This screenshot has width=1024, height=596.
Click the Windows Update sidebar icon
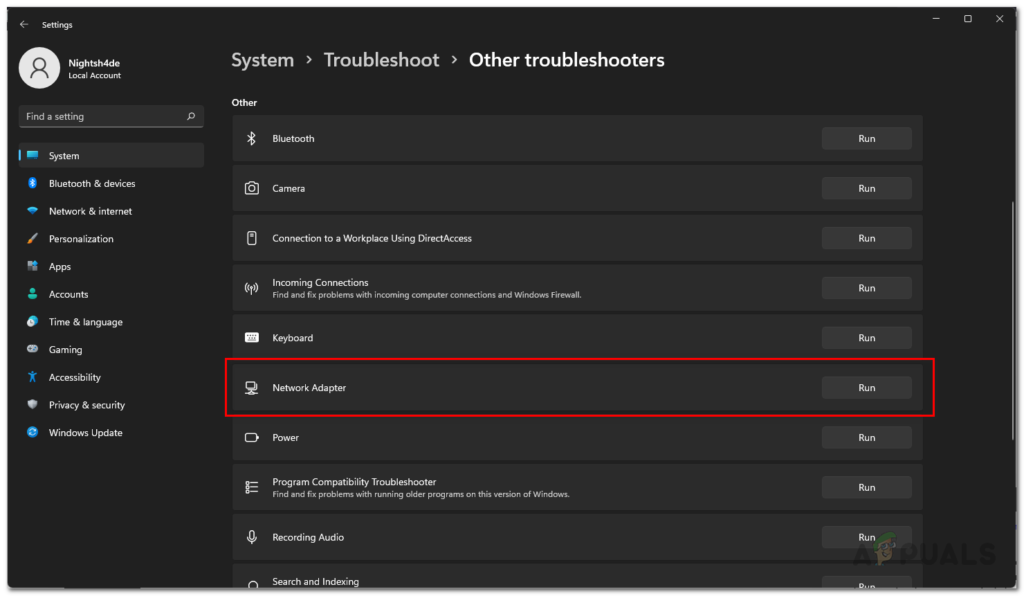coord(33,433)
